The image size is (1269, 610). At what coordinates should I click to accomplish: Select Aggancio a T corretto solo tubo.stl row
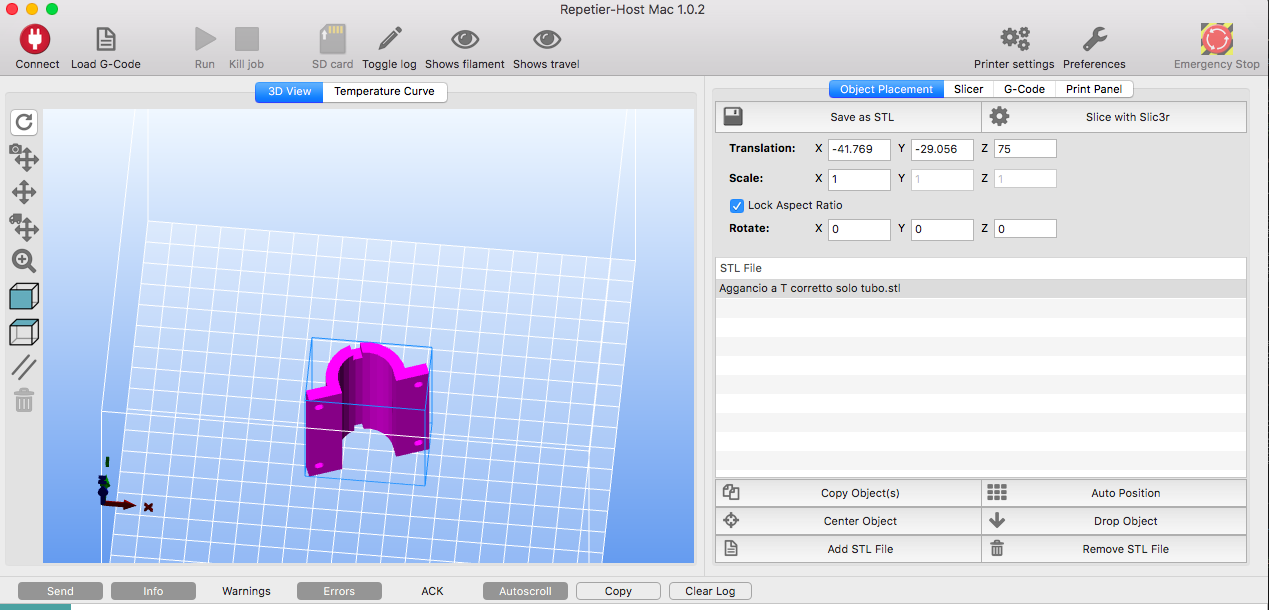point(981,288)
